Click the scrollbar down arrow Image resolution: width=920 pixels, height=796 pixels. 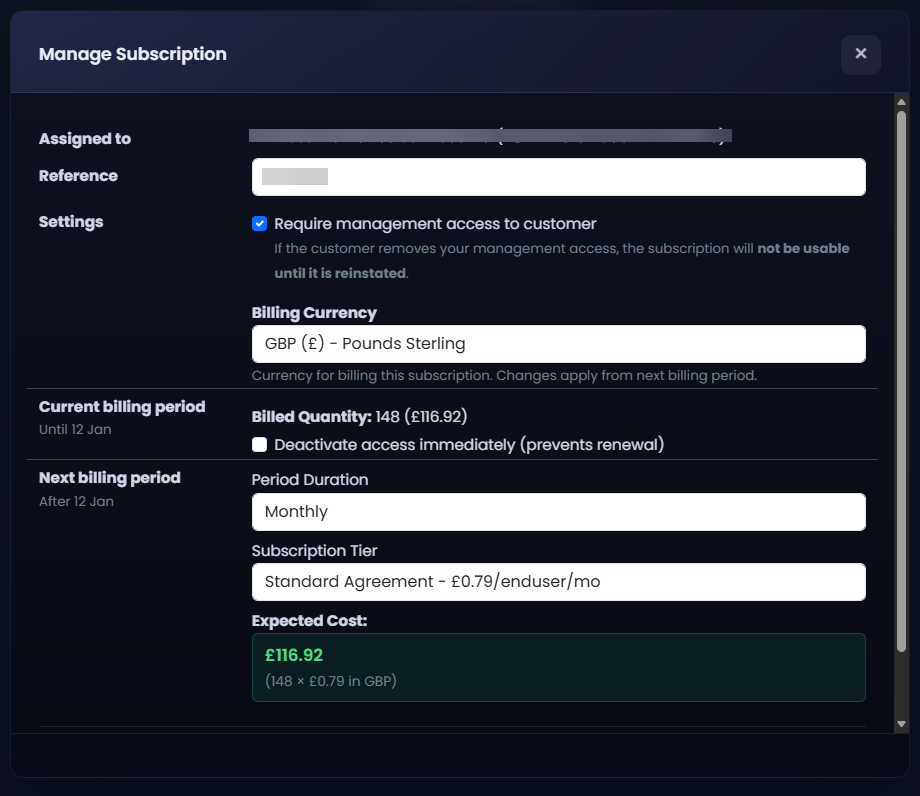[x=901, y=724]
